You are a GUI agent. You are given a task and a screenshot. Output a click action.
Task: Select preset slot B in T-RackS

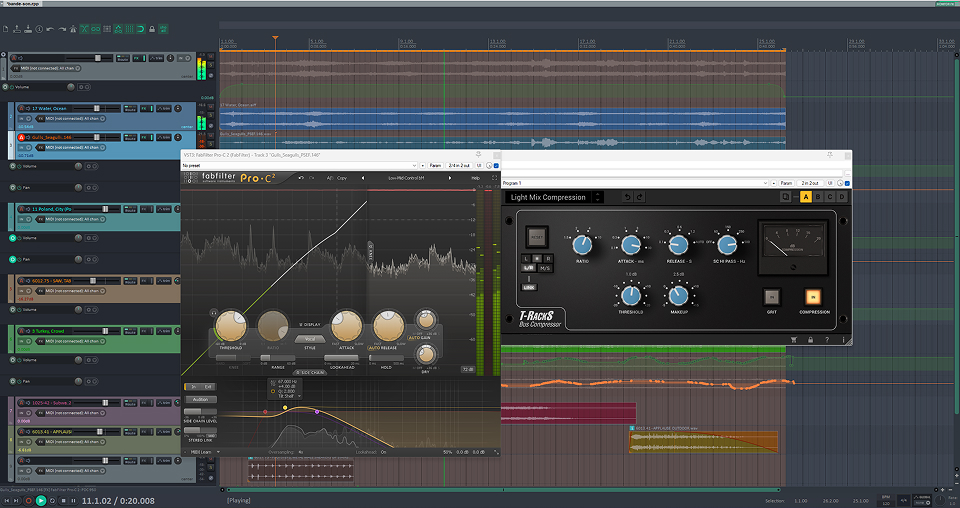(x=818, y=197)
